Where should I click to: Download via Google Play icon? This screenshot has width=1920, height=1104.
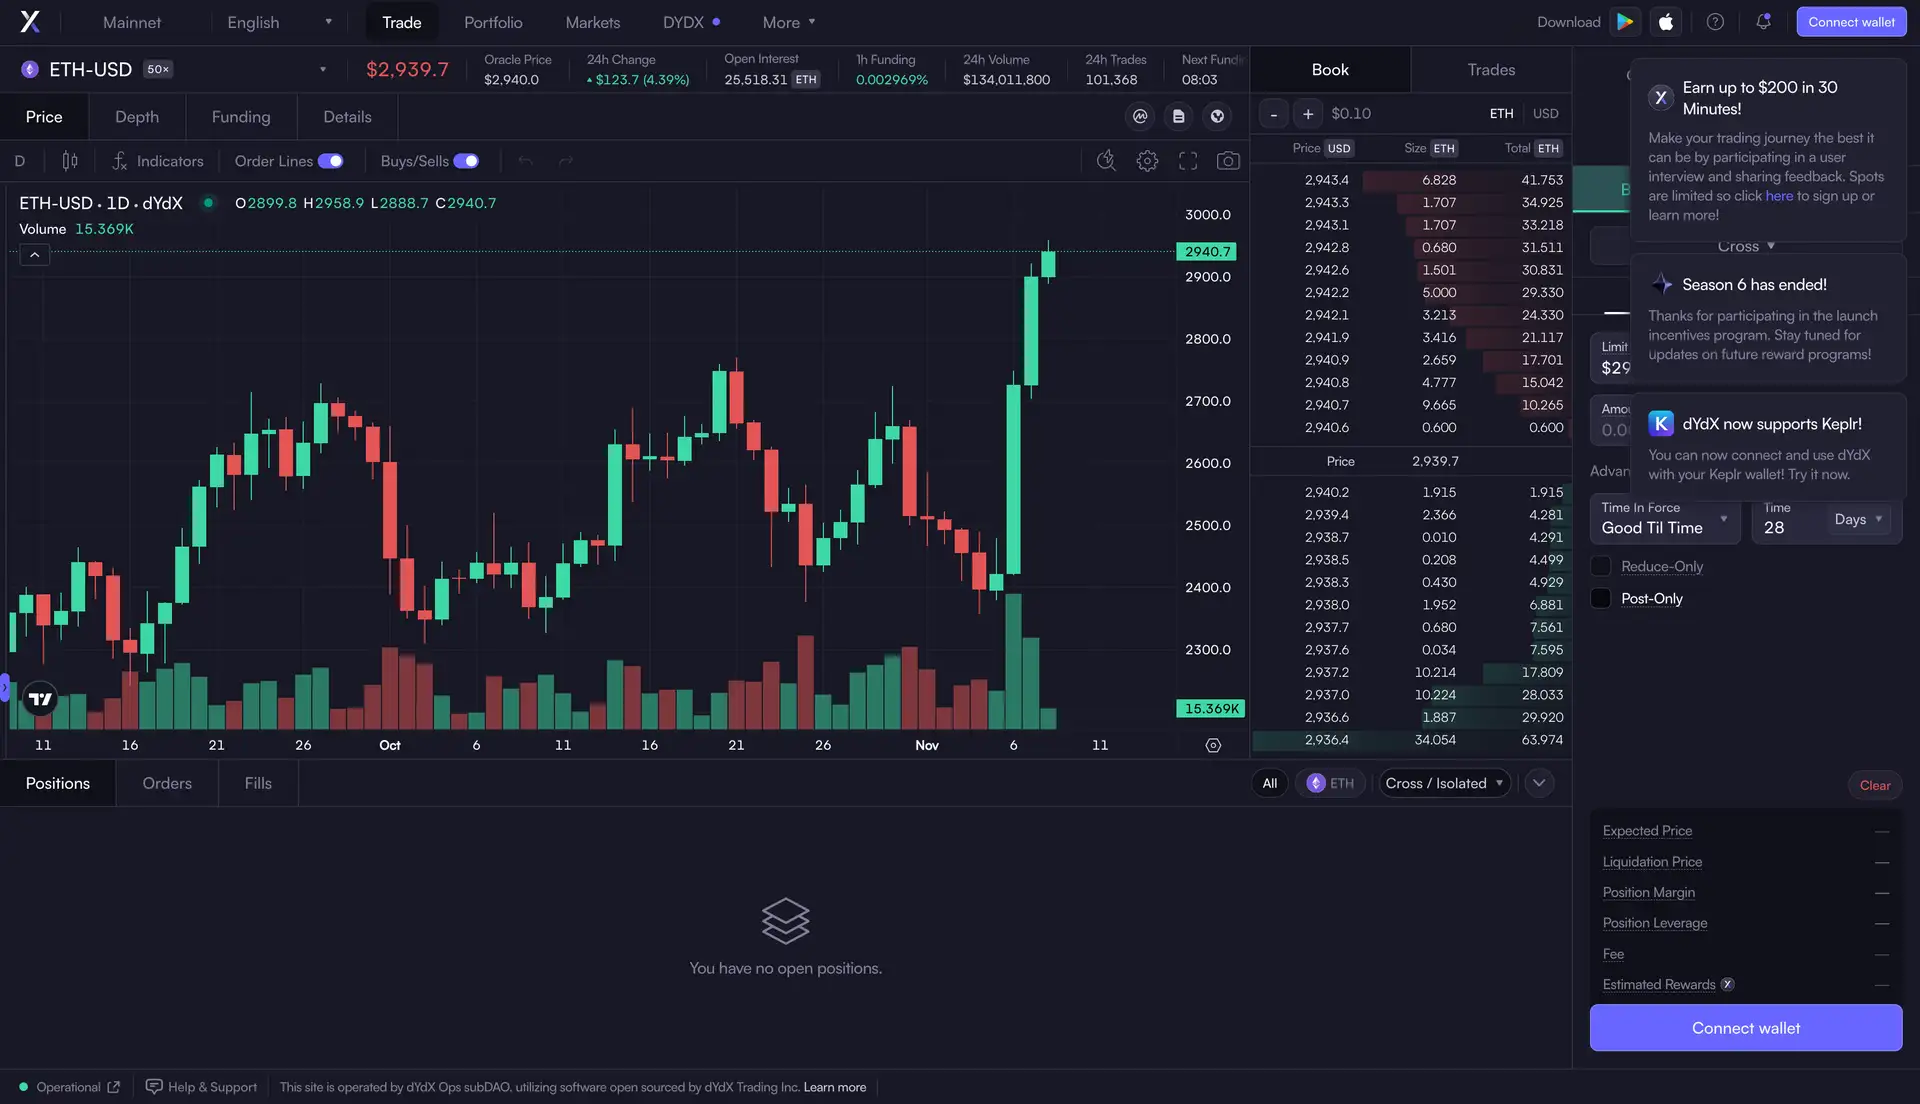click(1625, 22)
